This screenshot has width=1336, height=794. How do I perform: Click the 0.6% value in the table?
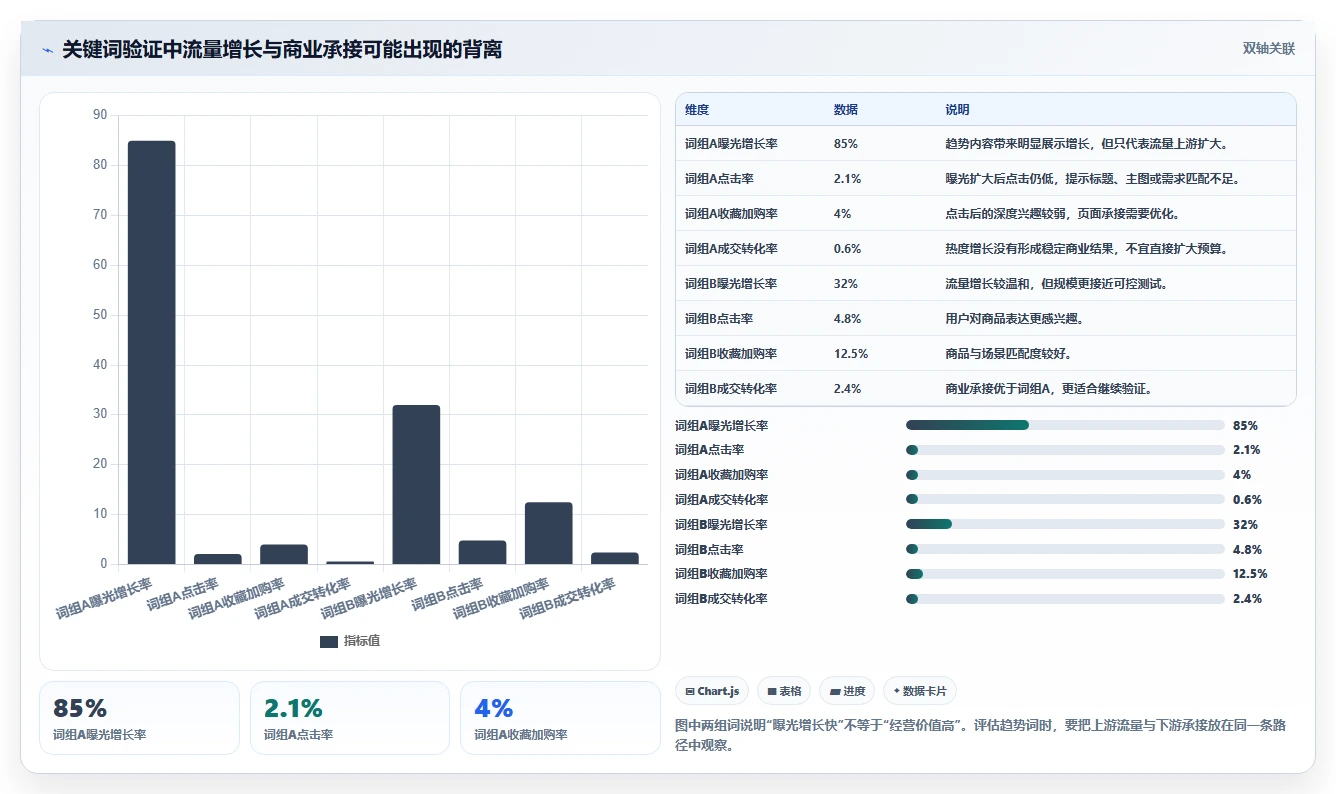click(847, 249)
